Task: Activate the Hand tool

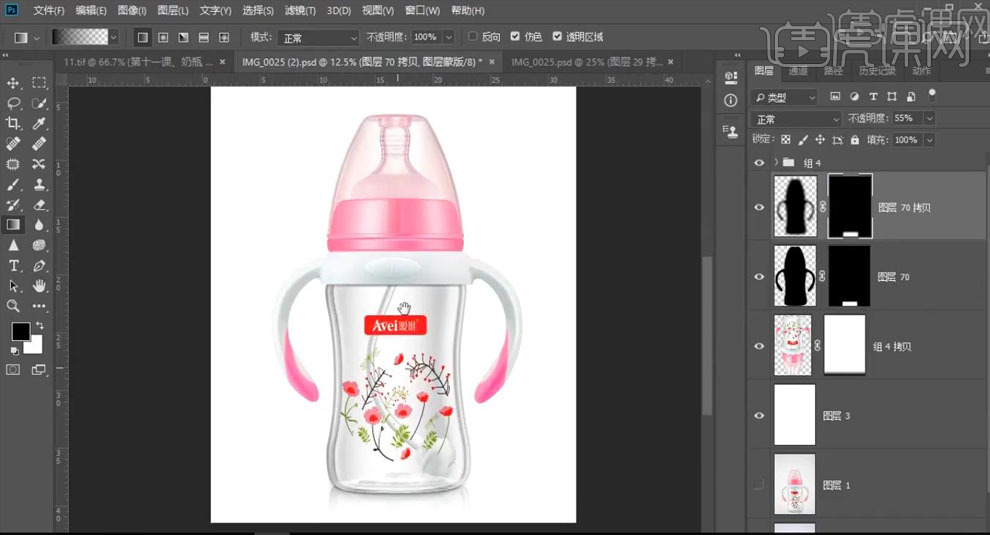Action: pos(39,286)
